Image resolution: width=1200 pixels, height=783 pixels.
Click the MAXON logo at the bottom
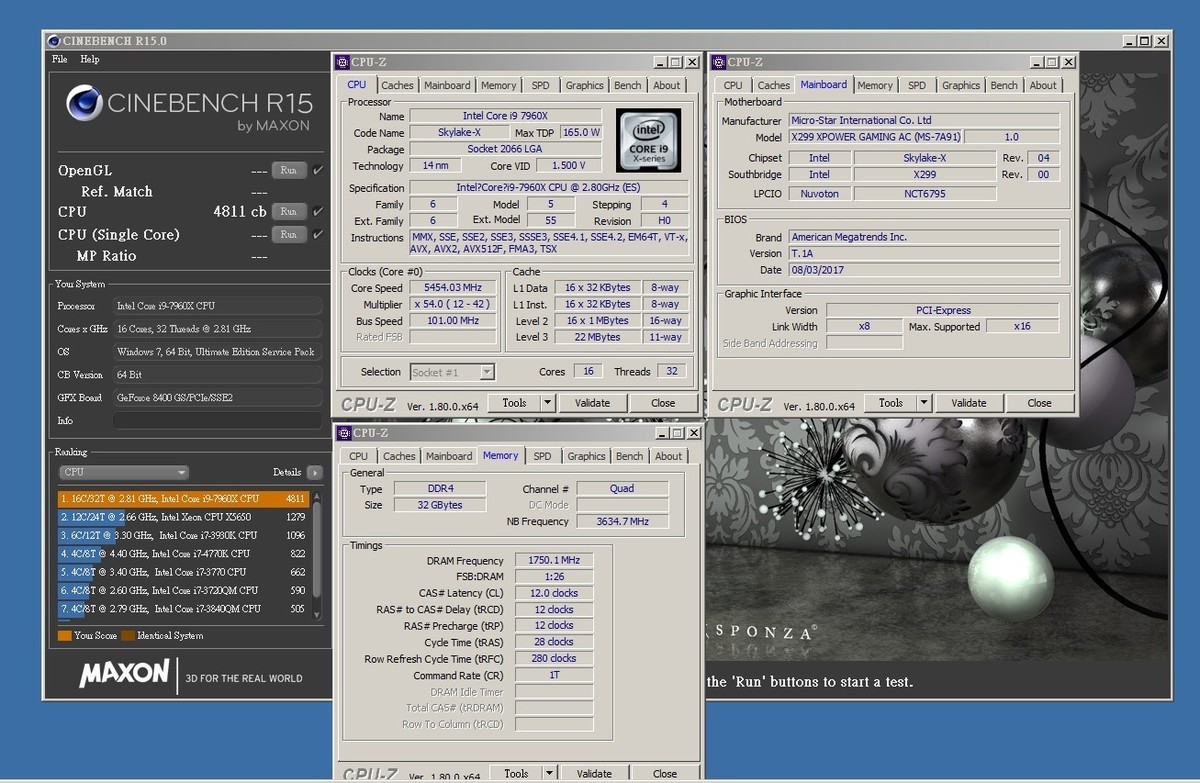point(124,674)
